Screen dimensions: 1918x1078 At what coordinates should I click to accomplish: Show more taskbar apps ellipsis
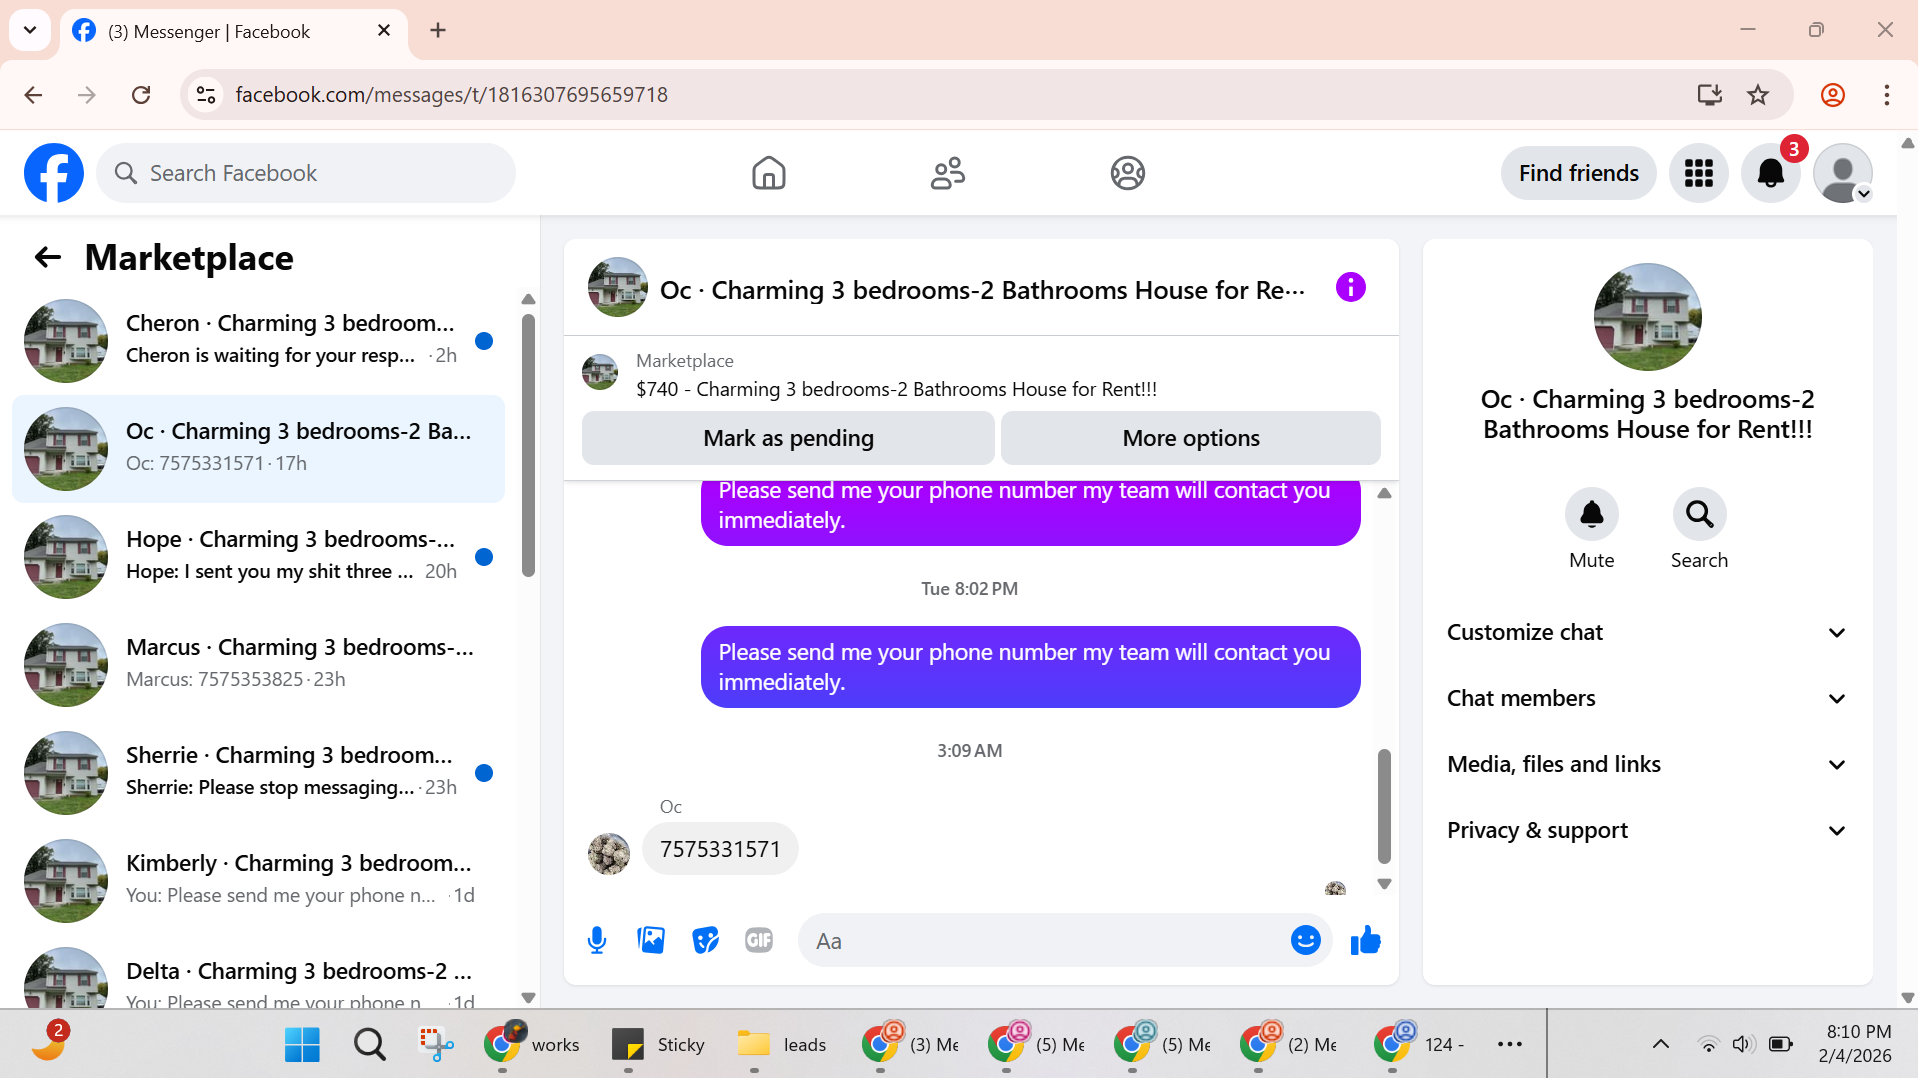point(1509,1045)
